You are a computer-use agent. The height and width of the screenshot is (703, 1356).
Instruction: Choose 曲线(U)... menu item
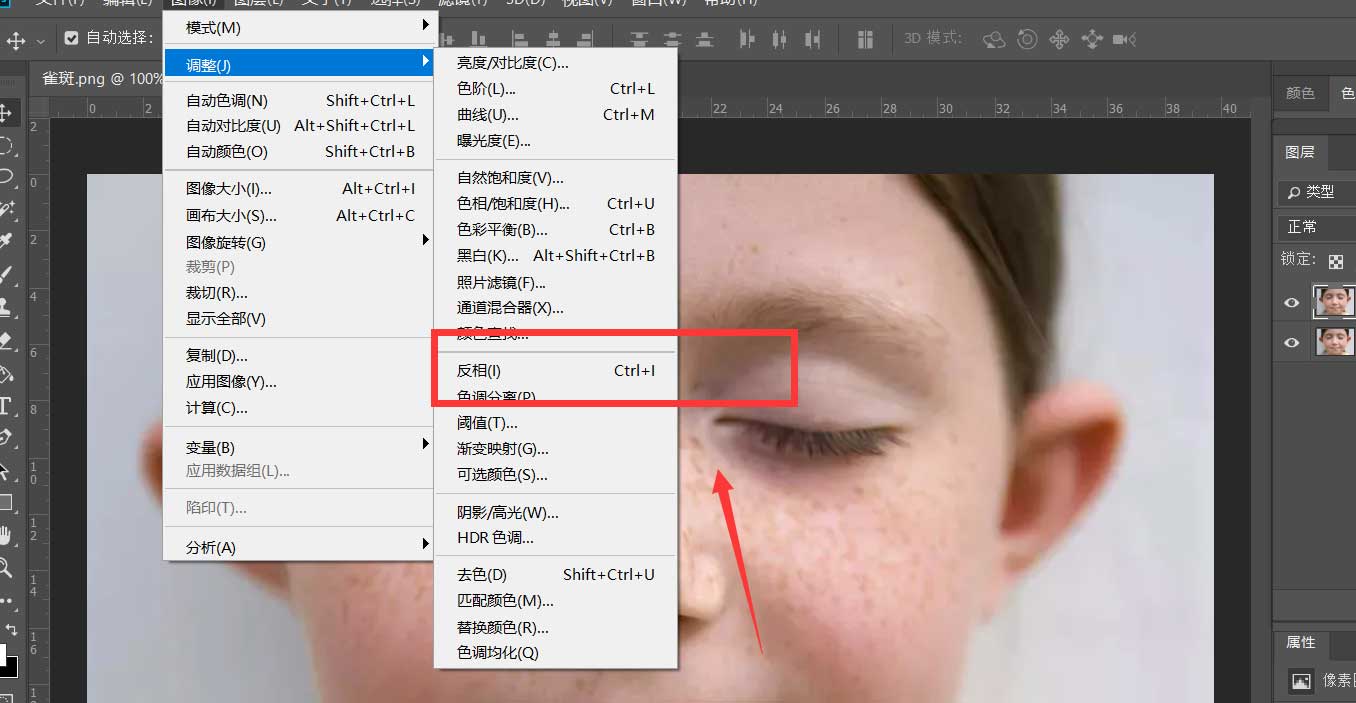coord(556,115)
